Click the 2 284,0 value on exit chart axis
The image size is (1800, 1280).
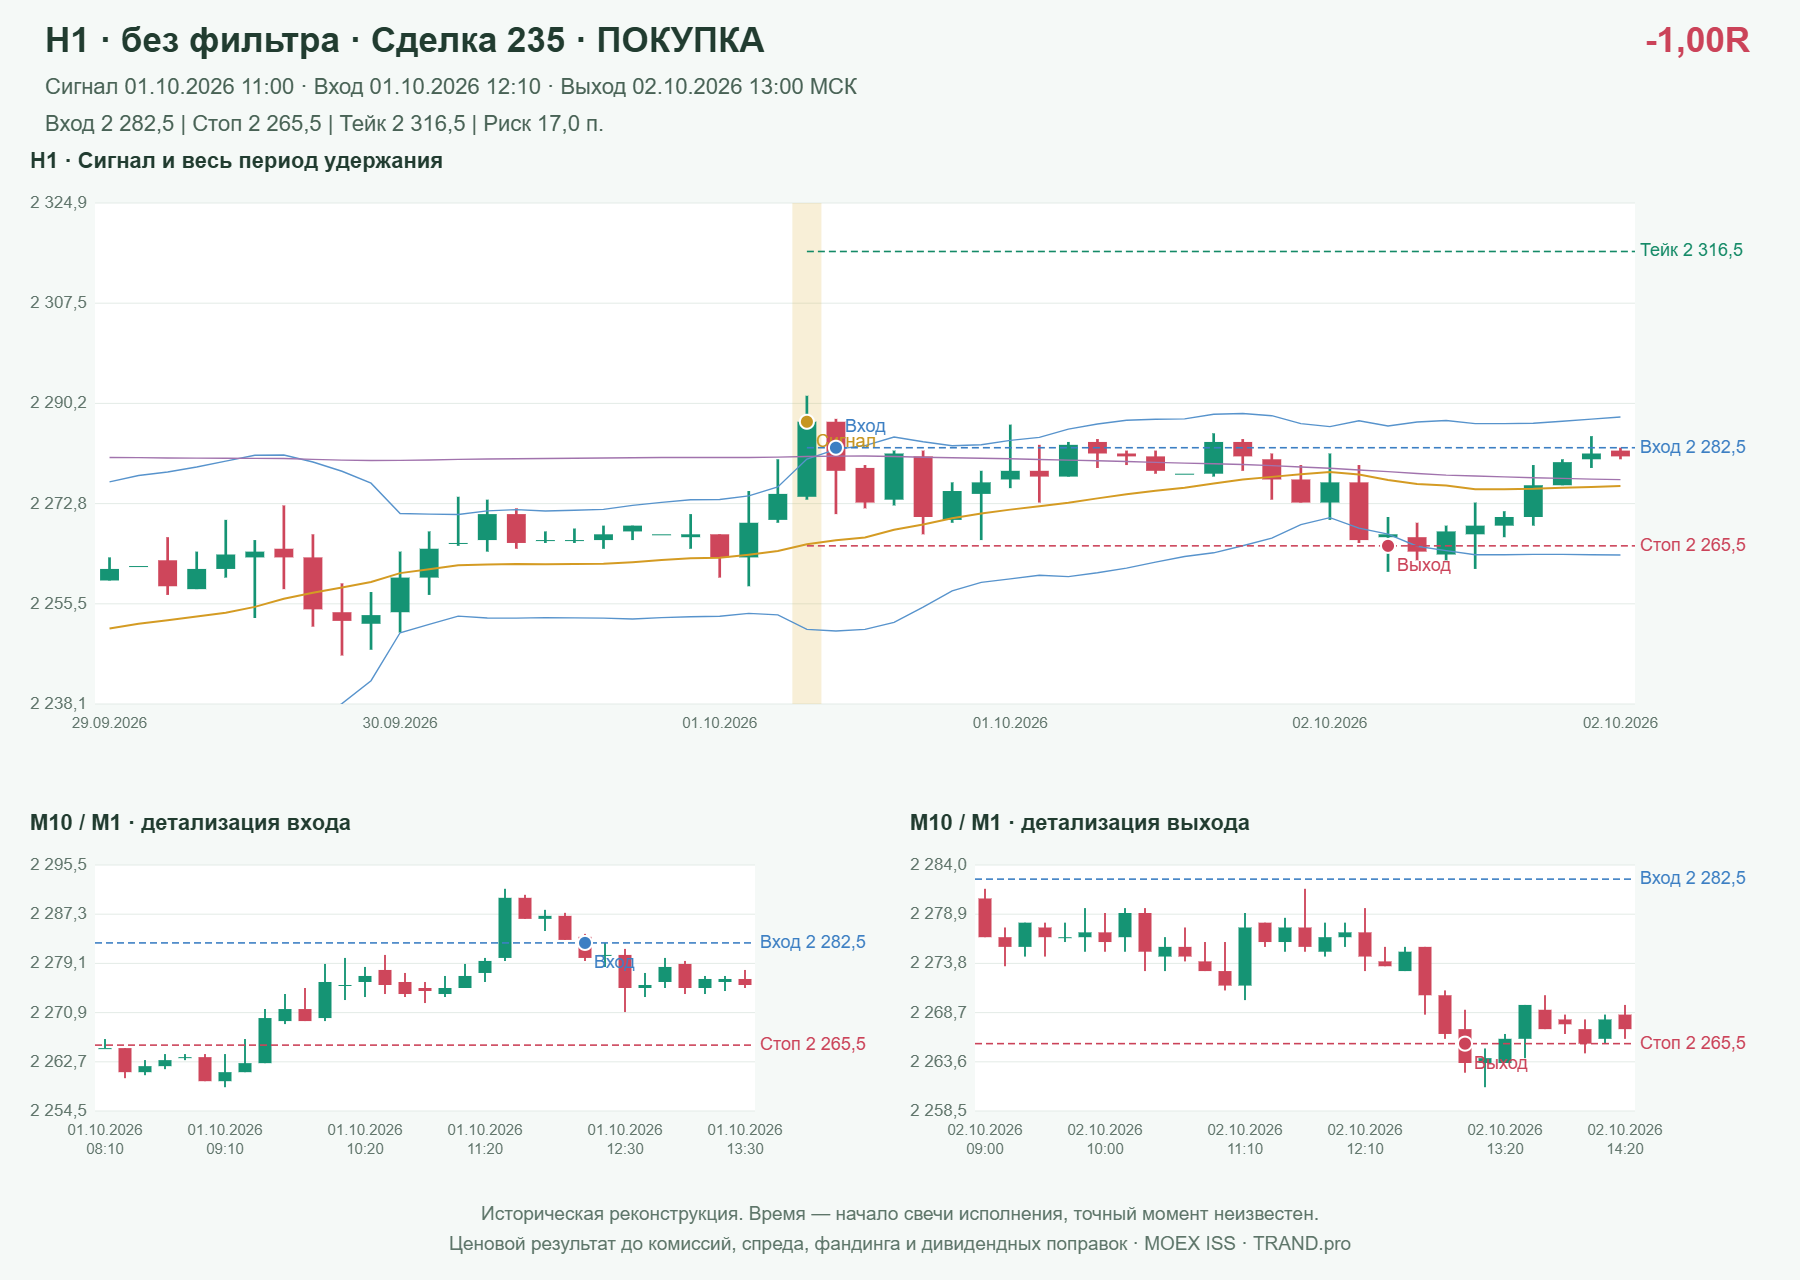point(938,865)
